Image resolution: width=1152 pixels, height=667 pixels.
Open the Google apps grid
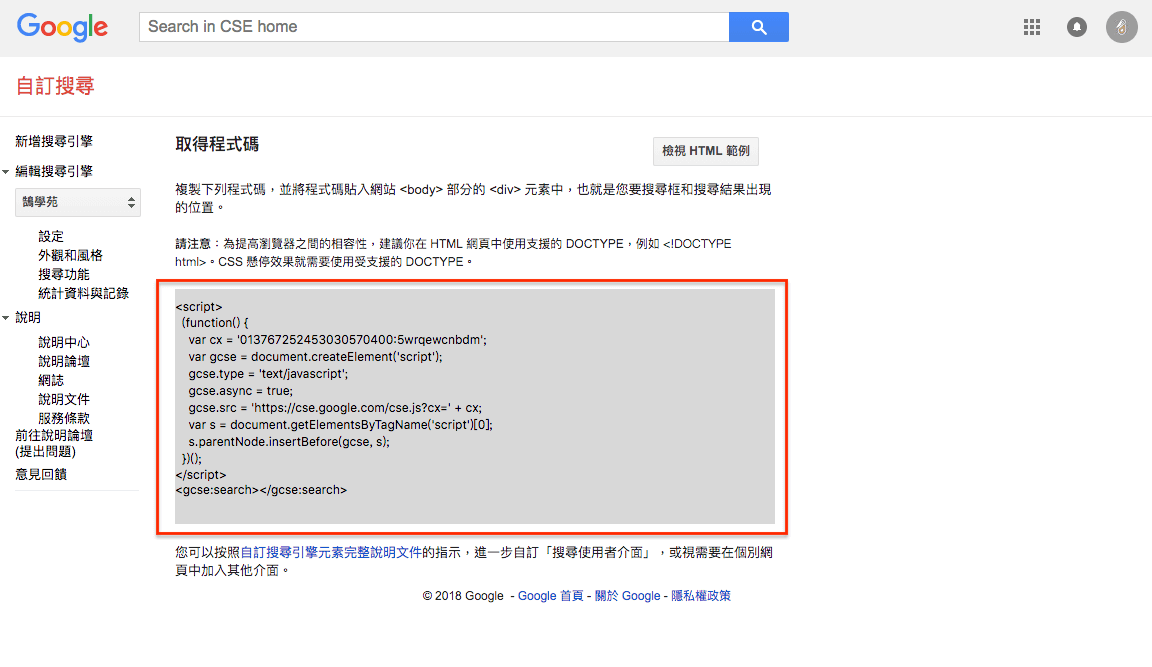click(1032, 28)
